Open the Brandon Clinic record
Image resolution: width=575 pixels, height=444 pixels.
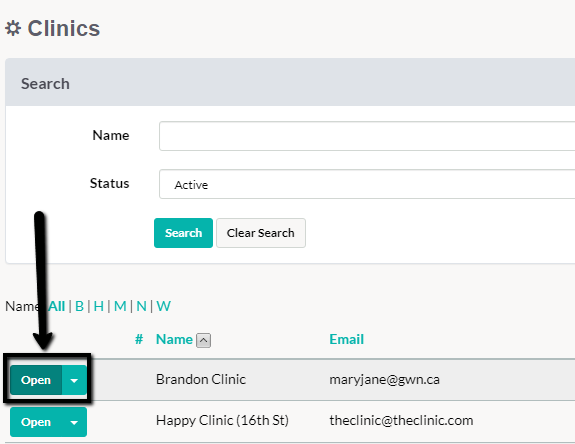tap(36, 380)
